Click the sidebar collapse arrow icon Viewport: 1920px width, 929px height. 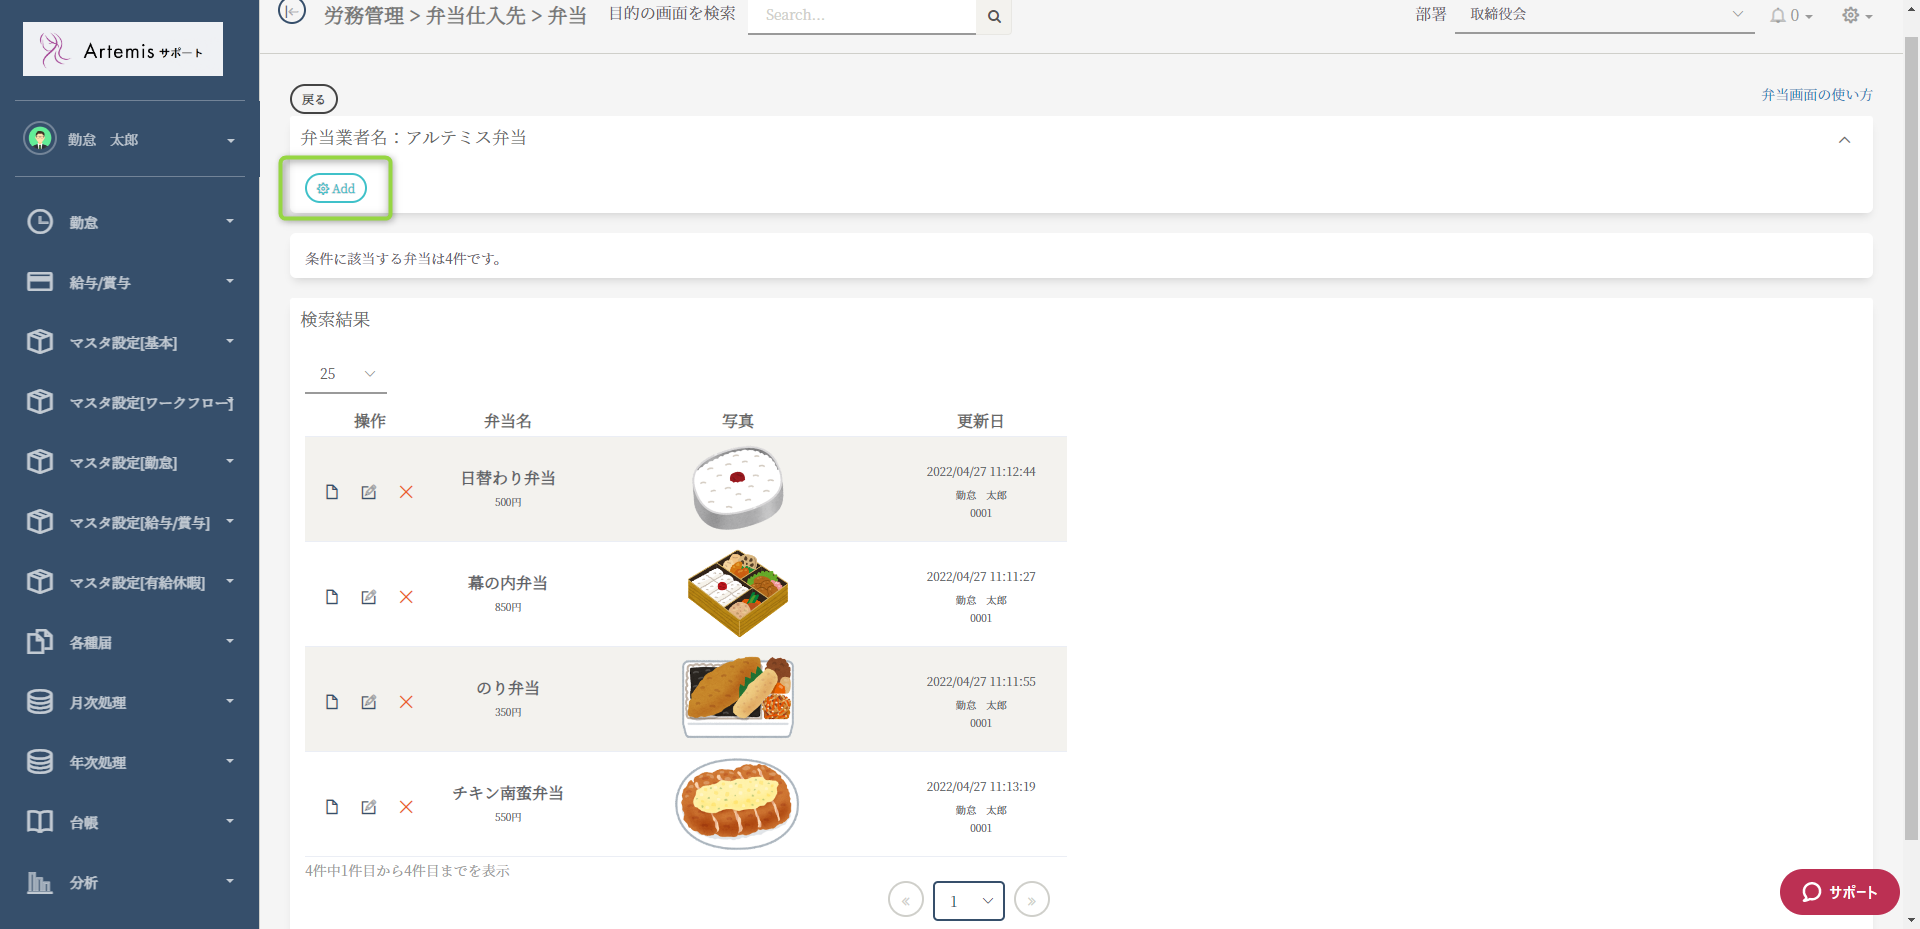tap(291, 12)
